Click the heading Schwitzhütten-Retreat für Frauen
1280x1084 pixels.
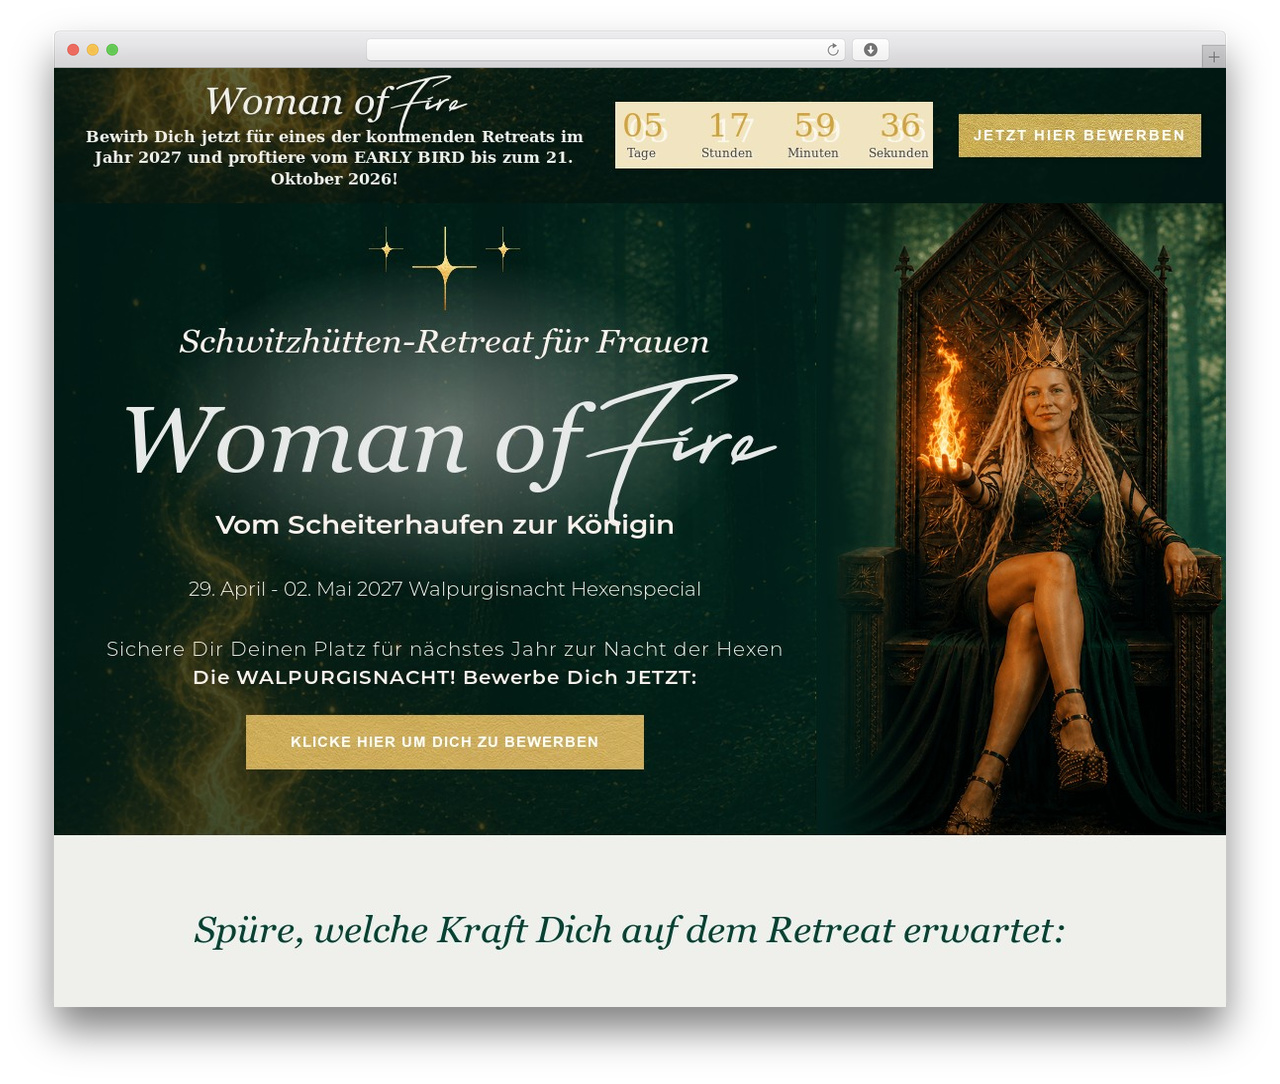[x=444, y=341]
